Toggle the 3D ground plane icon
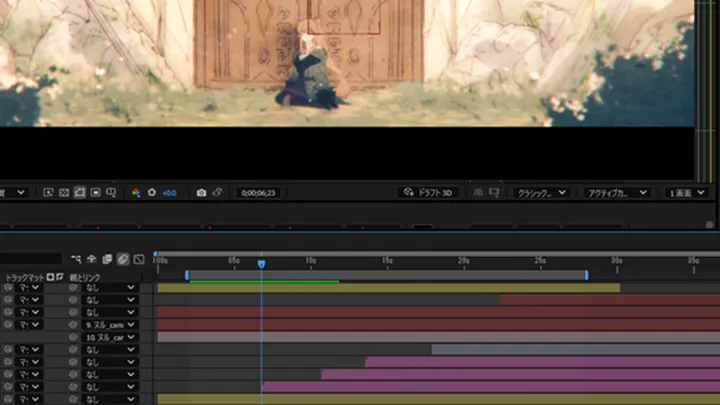Image resolution: width=720 pixels, height=405 pixels. click(478, 192)
